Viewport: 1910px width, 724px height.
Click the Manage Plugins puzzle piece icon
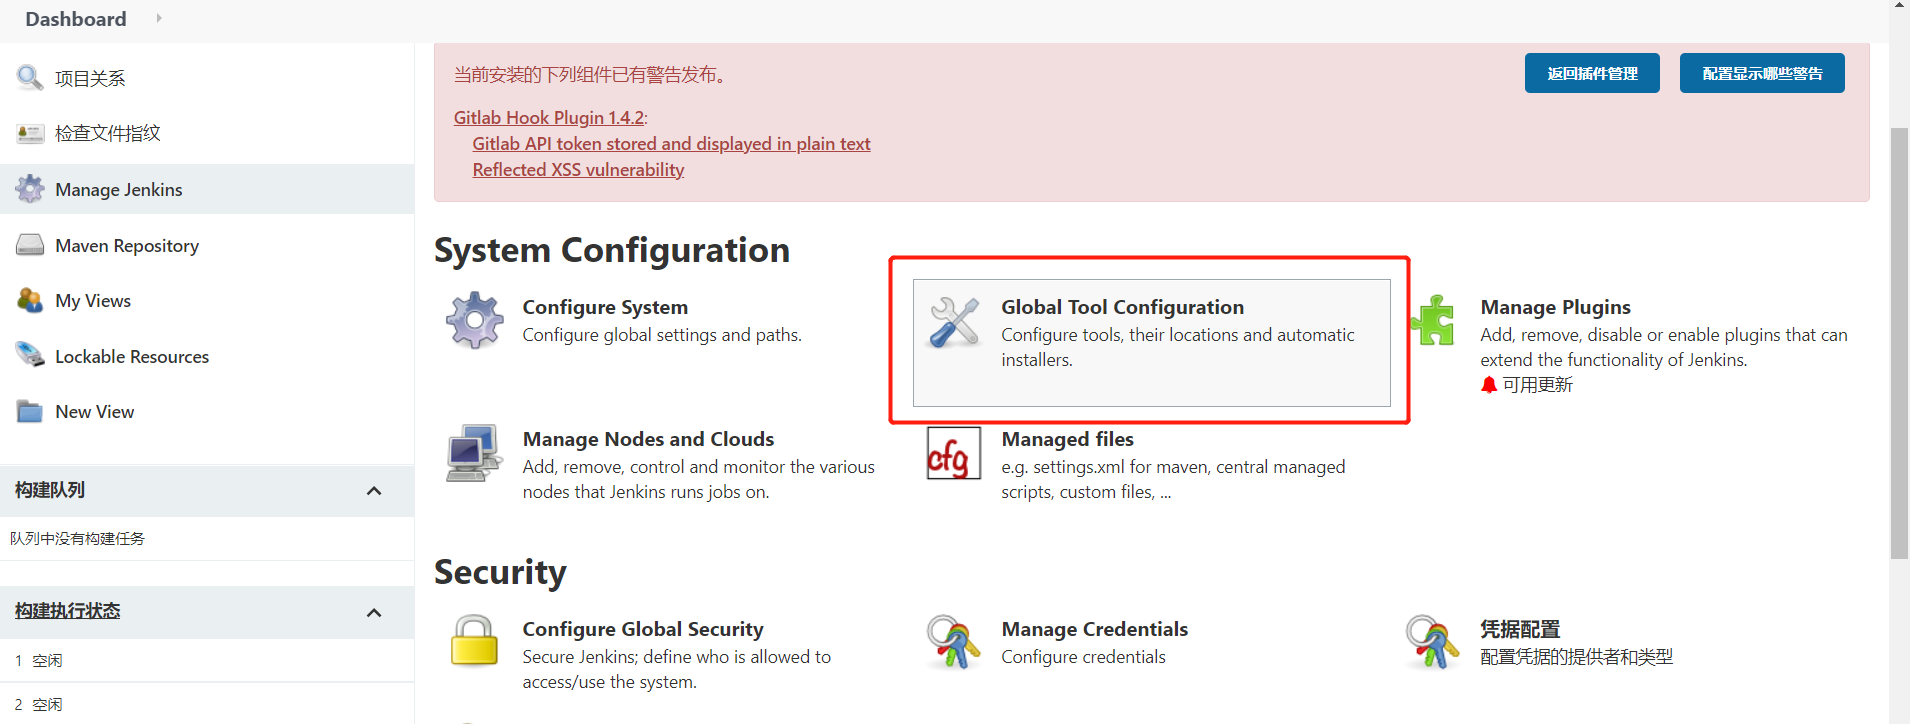click(1433, 320)
